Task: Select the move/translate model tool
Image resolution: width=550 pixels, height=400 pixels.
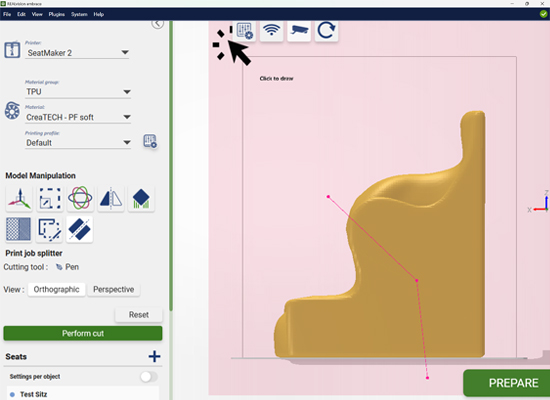Action: coord(19,198)
